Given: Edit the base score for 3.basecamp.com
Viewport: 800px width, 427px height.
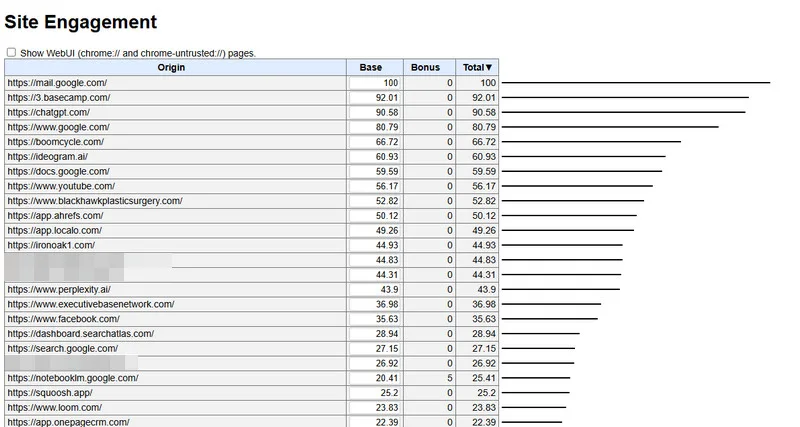Looking at the screenshot, I should point(375,98).
